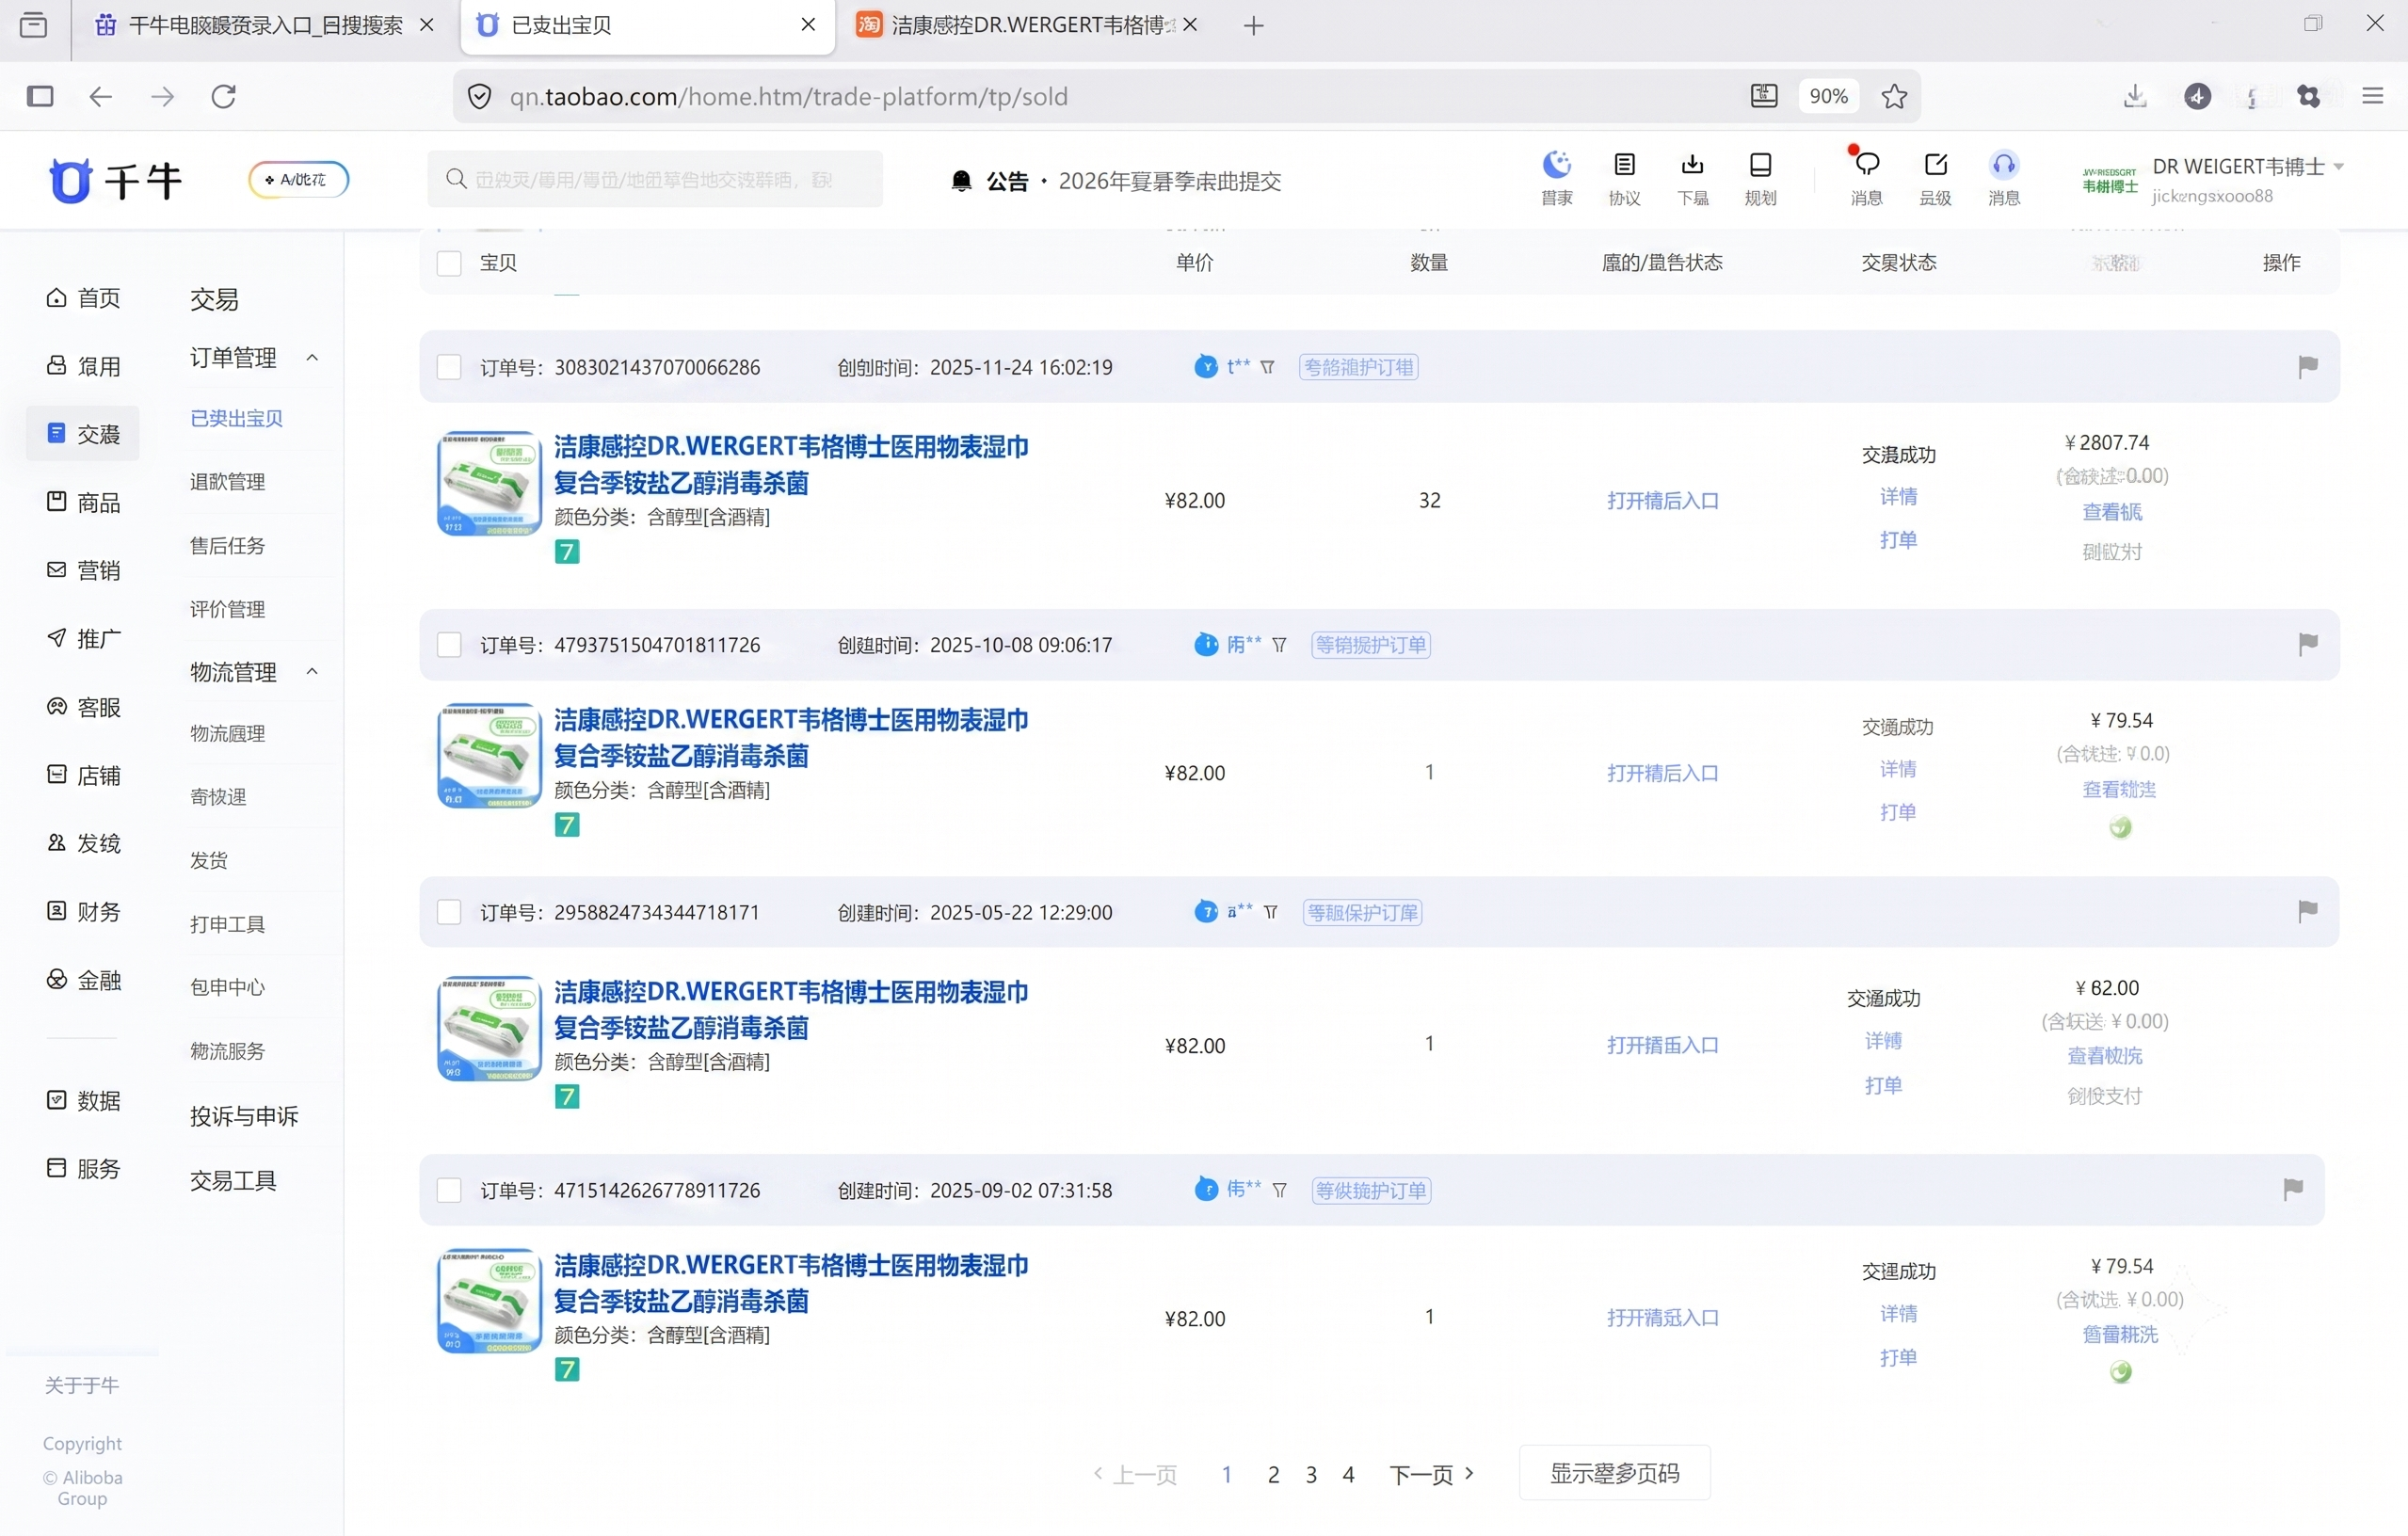The width and height of the screenshot is (2408, 1536).
Task: Click the 协议 document icon in top toolbar
Action: 1624,165
